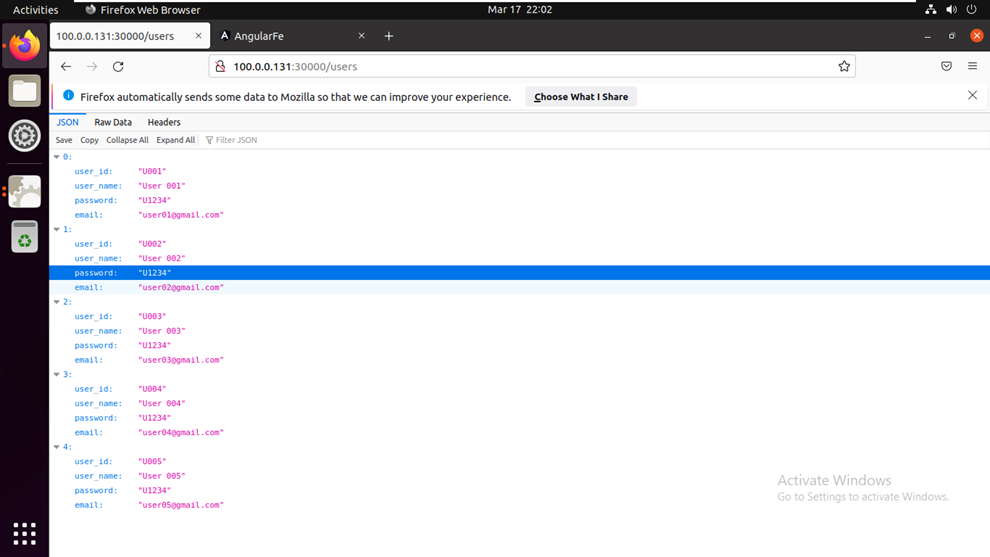Click the info icon in notification bar
This screenshot has height=557, width=990.
(68, 95)
